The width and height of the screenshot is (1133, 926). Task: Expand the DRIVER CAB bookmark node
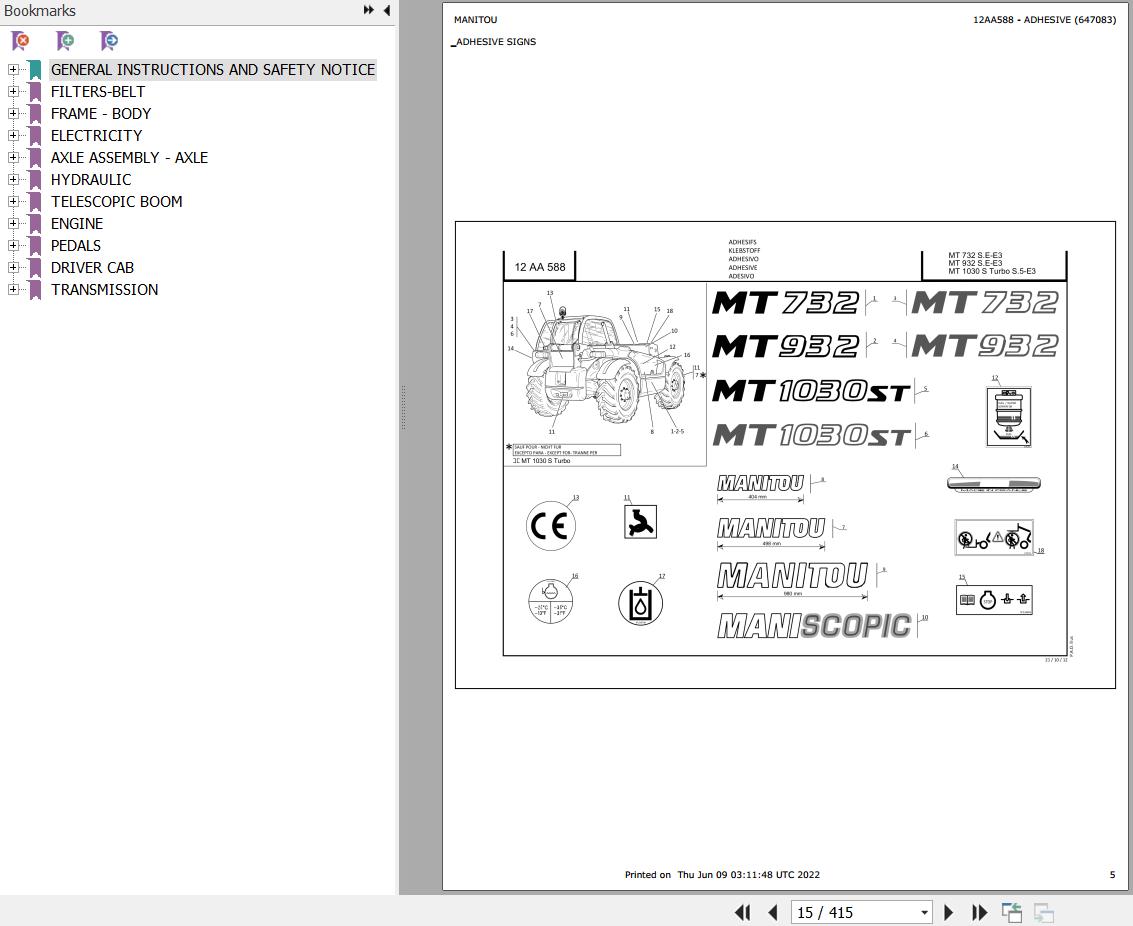click(13, 267)
